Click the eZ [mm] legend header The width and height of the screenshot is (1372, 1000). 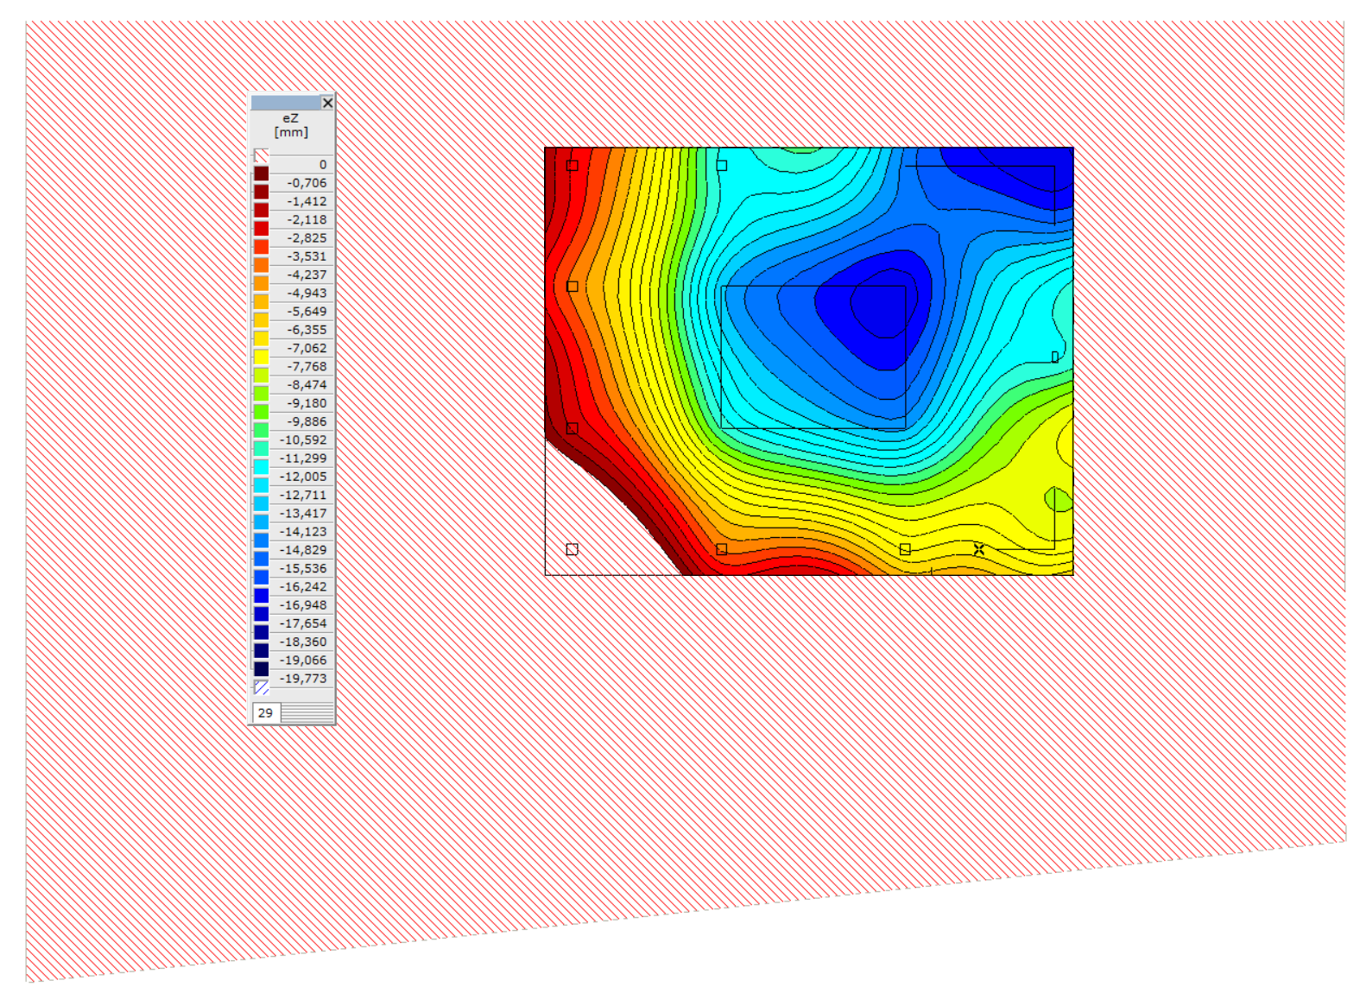point(291,125)
